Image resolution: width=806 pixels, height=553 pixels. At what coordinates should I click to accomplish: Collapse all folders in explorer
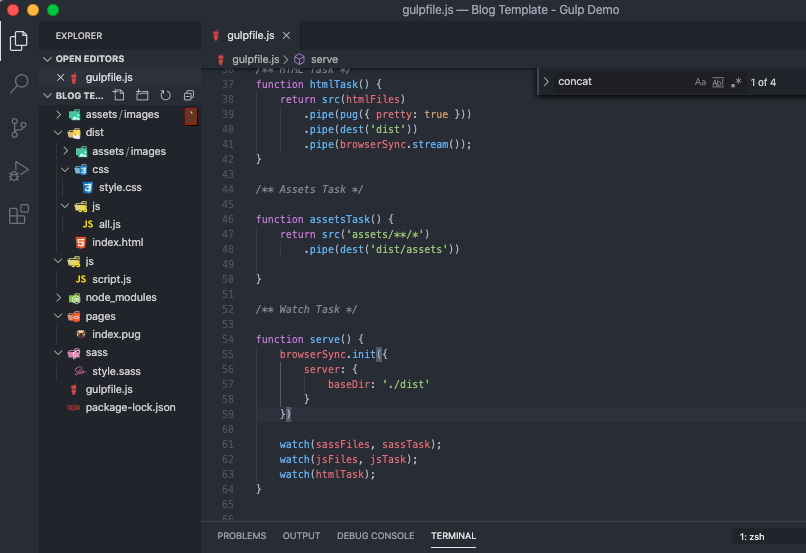pyautogui.click(x=188, y=96)
